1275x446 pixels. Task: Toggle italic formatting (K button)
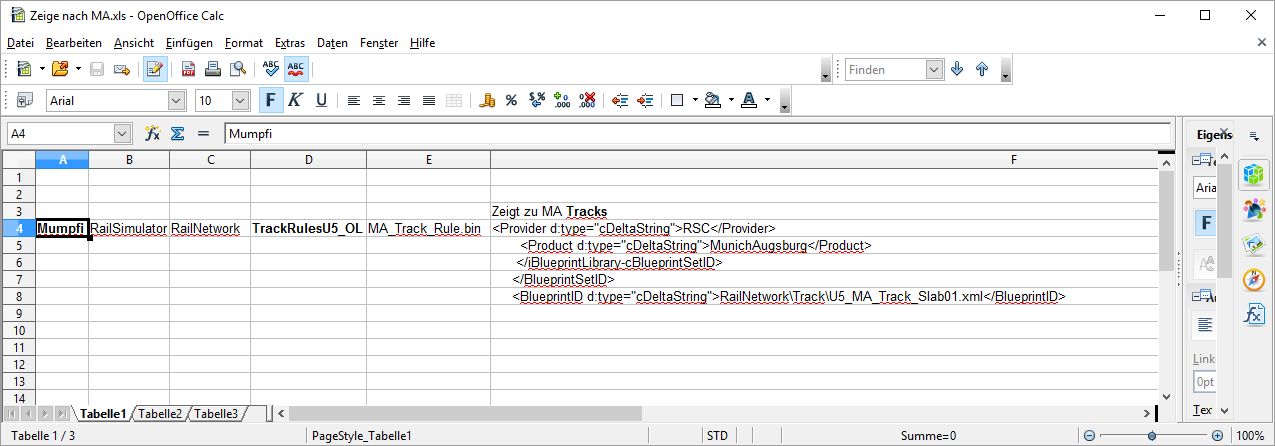pos(295,100)
